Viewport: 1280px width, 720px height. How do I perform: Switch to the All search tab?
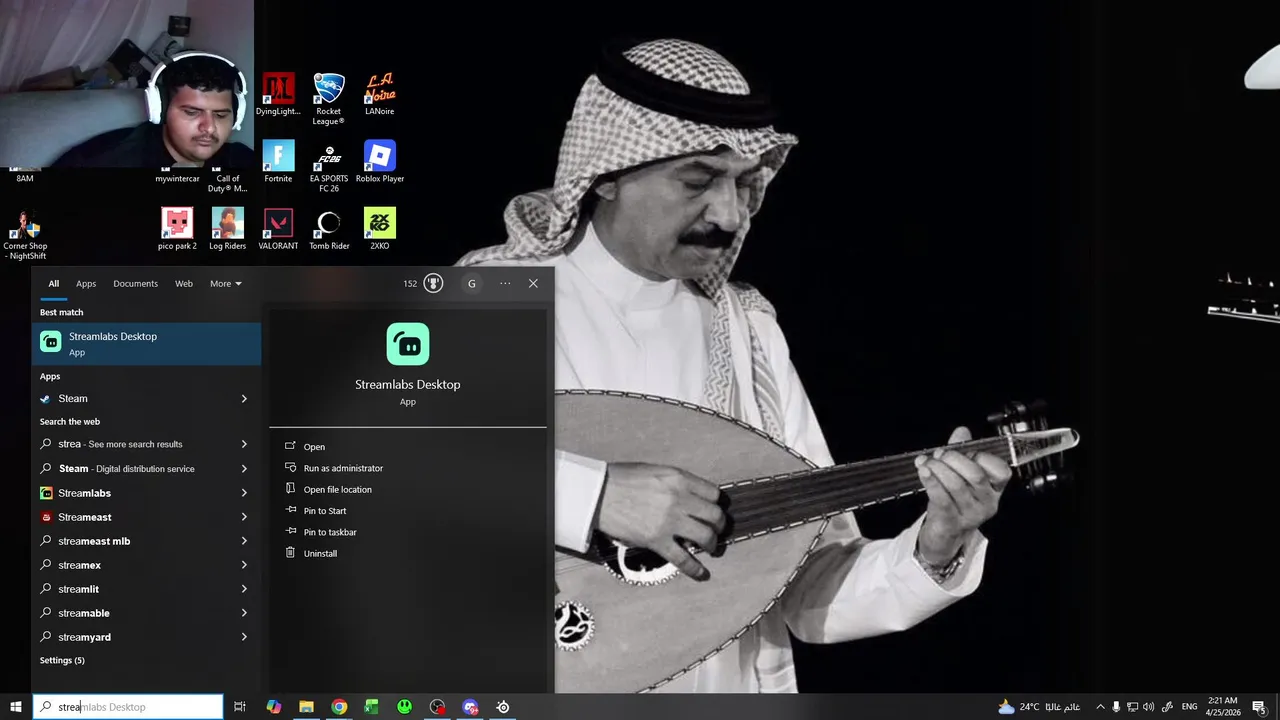coord(54,284)
